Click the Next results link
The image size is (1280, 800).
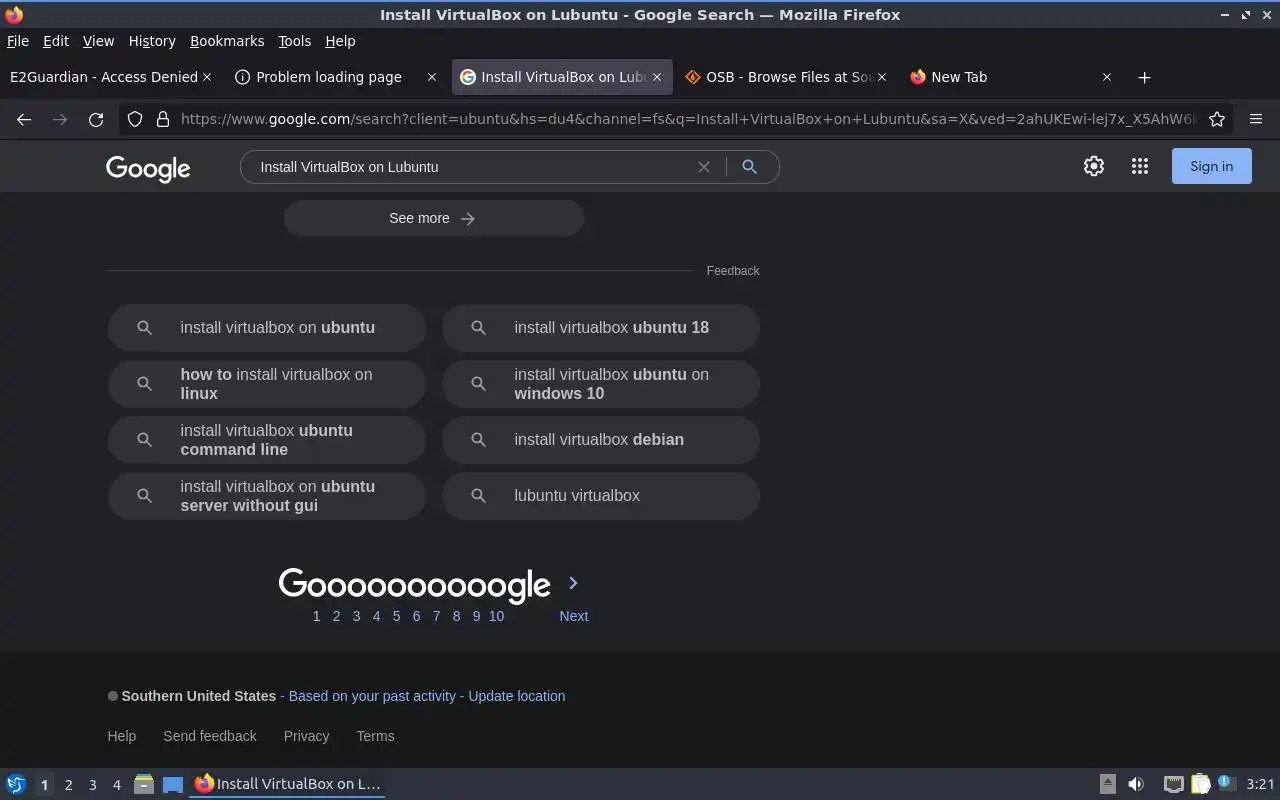tap(573, 616)
